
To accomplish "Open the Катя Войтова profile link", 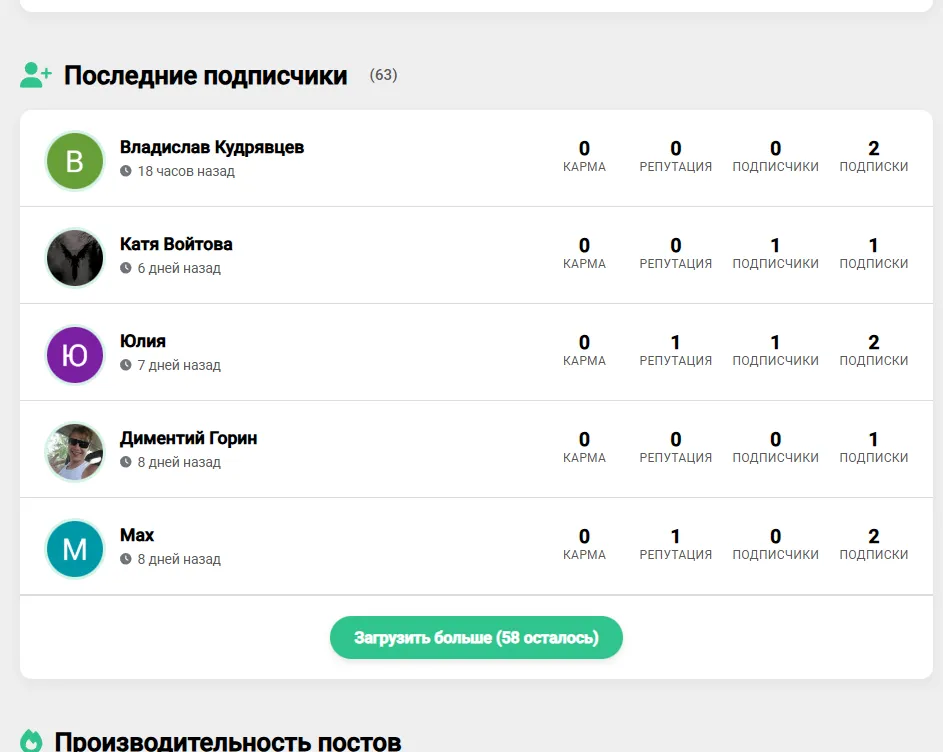I will pyautogui.click(x=176, y=244).
